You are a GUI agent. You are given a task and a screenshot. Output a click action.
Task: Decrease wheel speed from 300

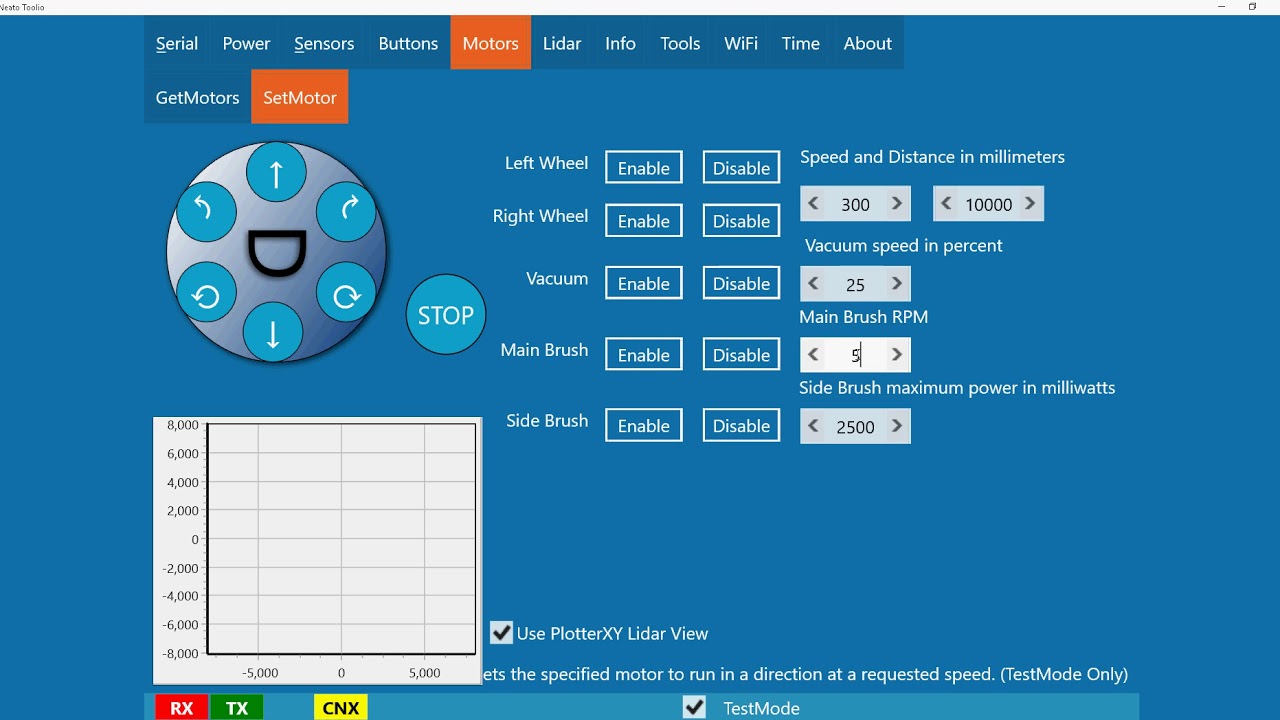click(x=813, y=204)
